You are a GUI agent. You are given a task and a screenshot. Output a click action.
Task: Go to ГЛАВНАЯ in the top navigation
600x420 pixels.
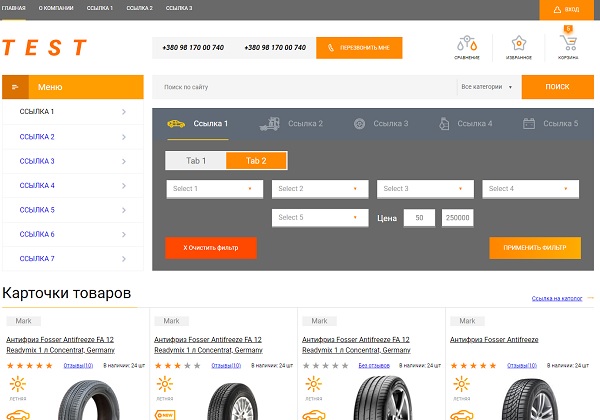click(13, 8)
